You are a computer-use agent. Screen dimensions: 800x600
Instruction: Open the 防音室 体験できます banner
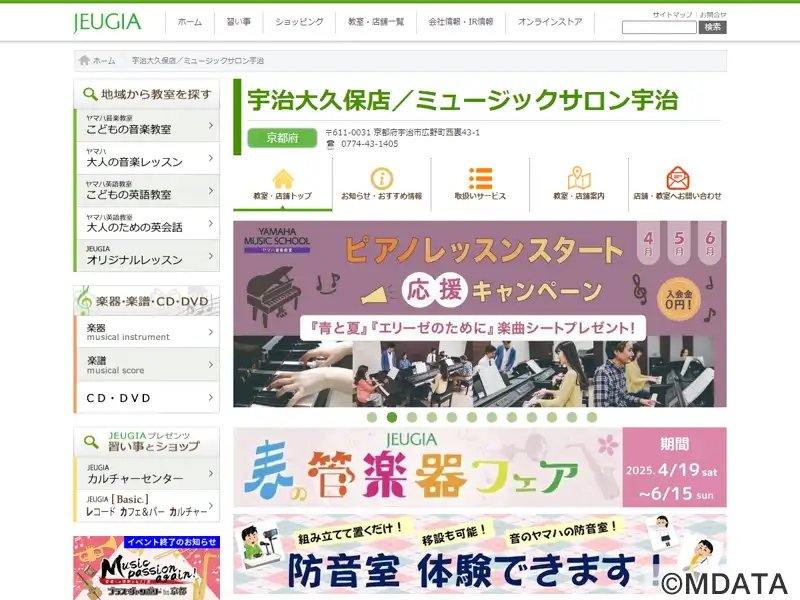point(480,554)
